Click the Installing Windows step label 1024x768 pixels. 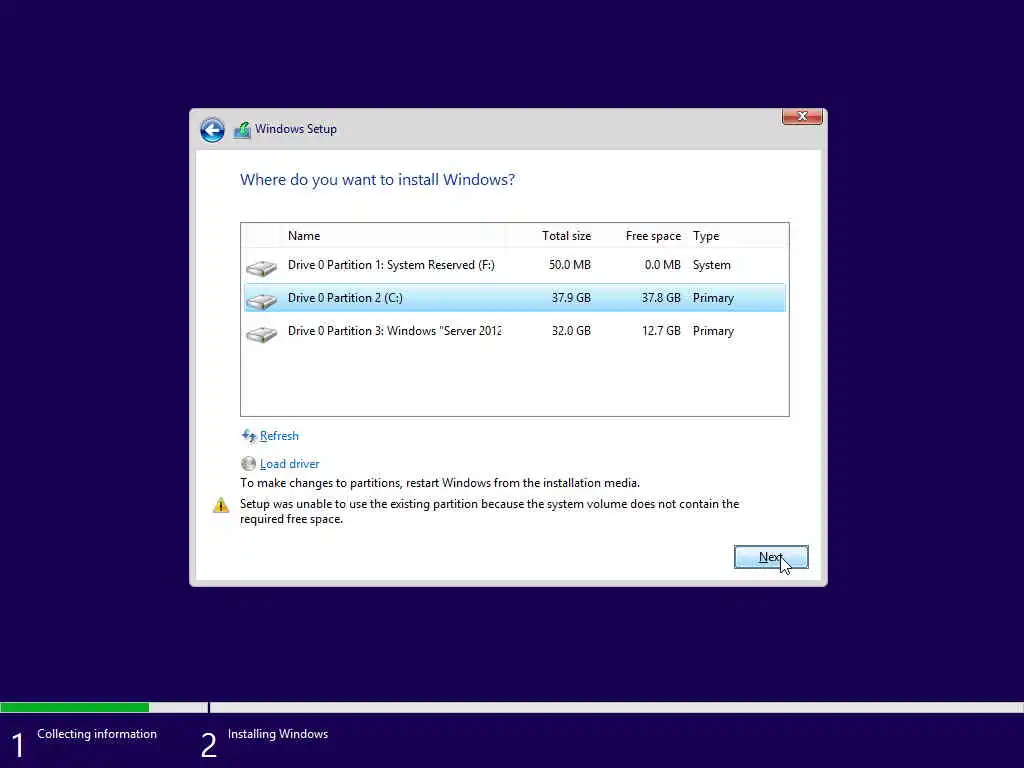click(x=278, y=734)
